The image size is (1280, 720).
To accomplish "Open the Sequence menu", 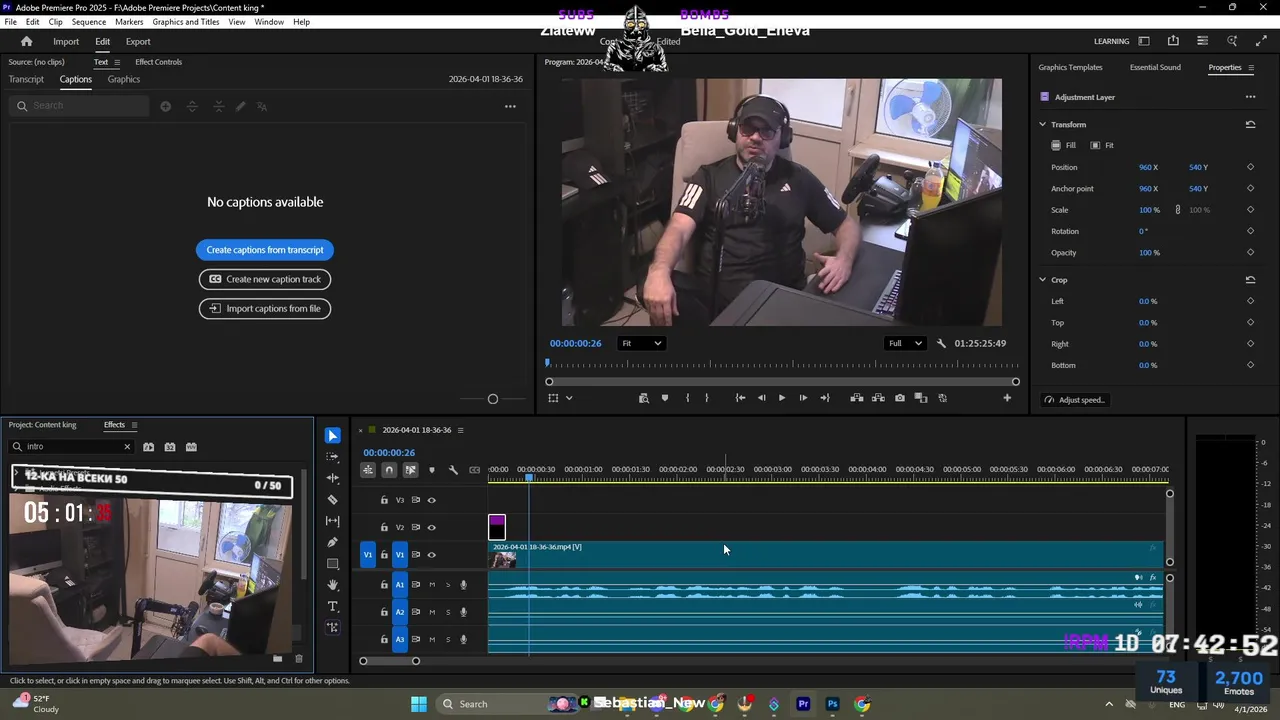I will pos(89,22).
